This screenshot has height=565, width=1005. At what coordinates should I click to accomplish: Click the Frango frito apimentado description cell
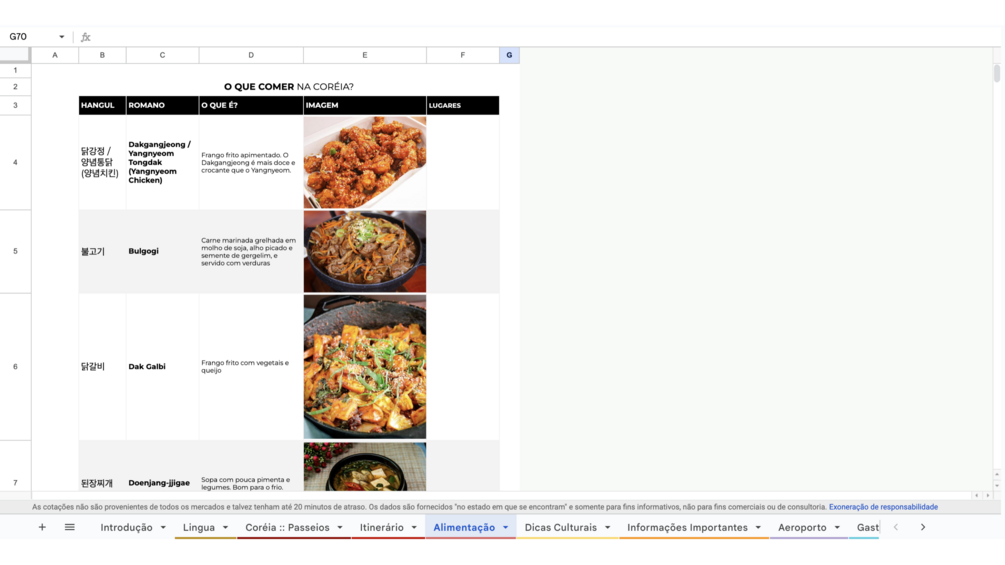tap(251, 162)
